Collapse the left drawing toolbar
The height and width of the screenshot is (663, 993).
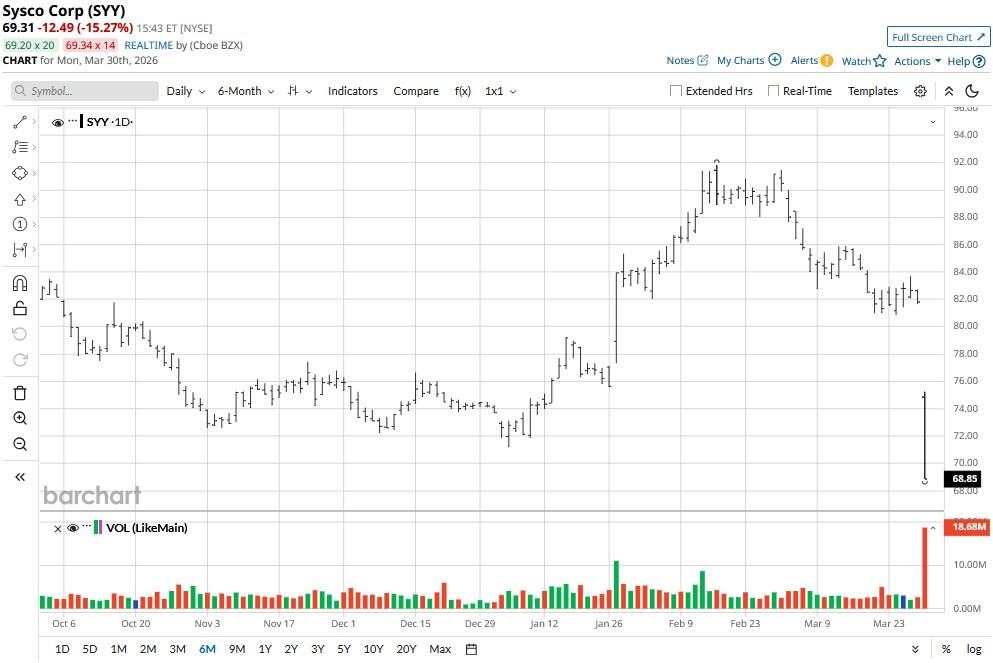(20, 477)
